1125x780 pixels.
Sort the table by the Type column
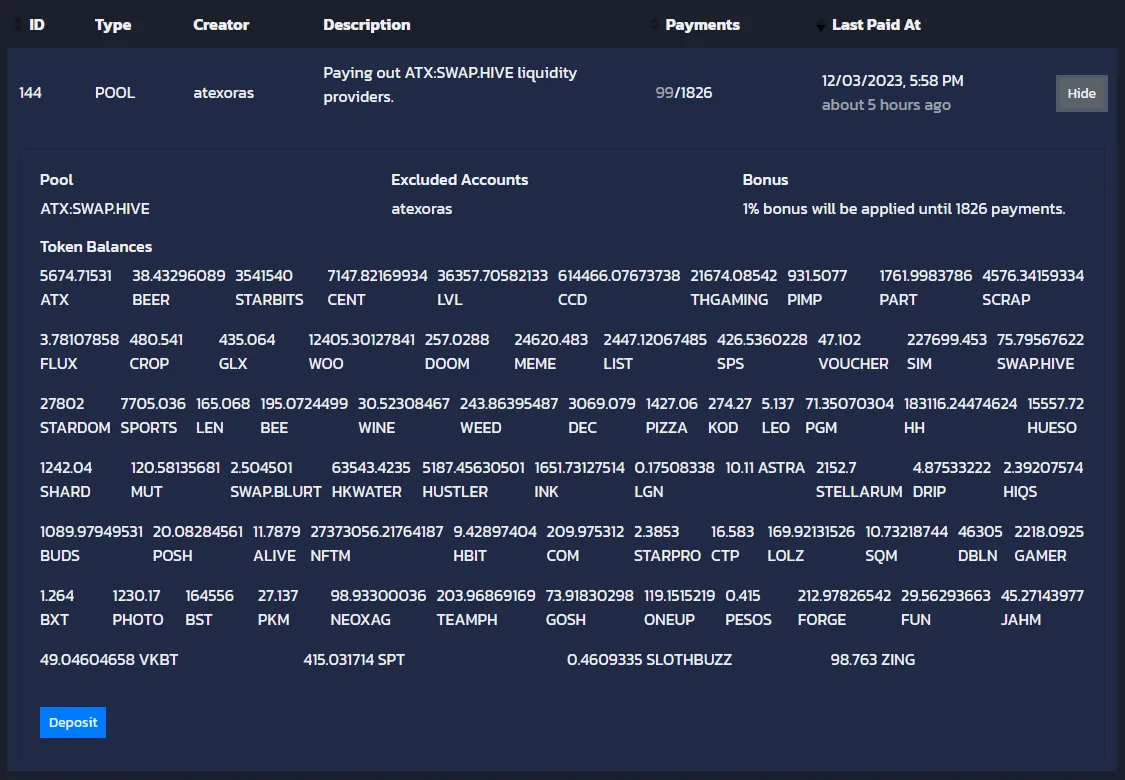(113, 25)
